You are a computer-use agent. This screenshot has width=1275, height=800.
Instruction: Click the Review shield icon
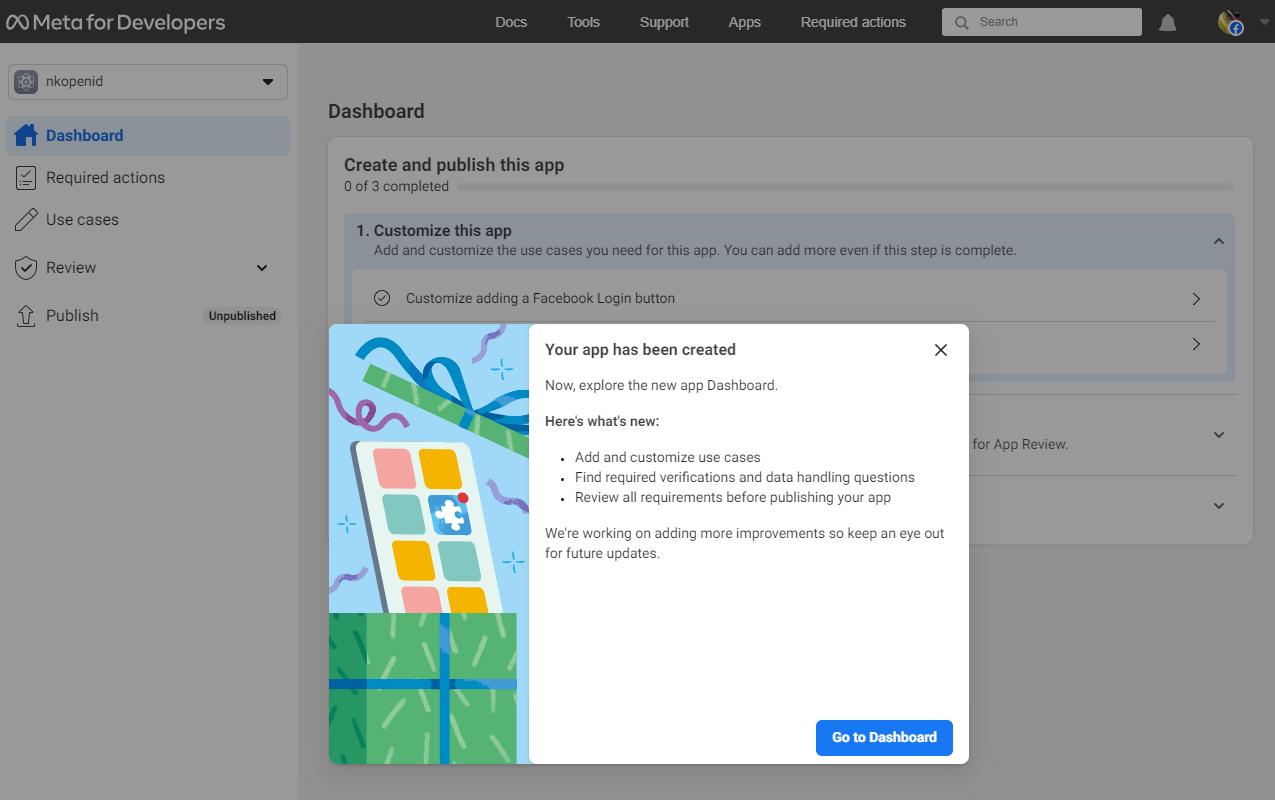pos(27,268)
